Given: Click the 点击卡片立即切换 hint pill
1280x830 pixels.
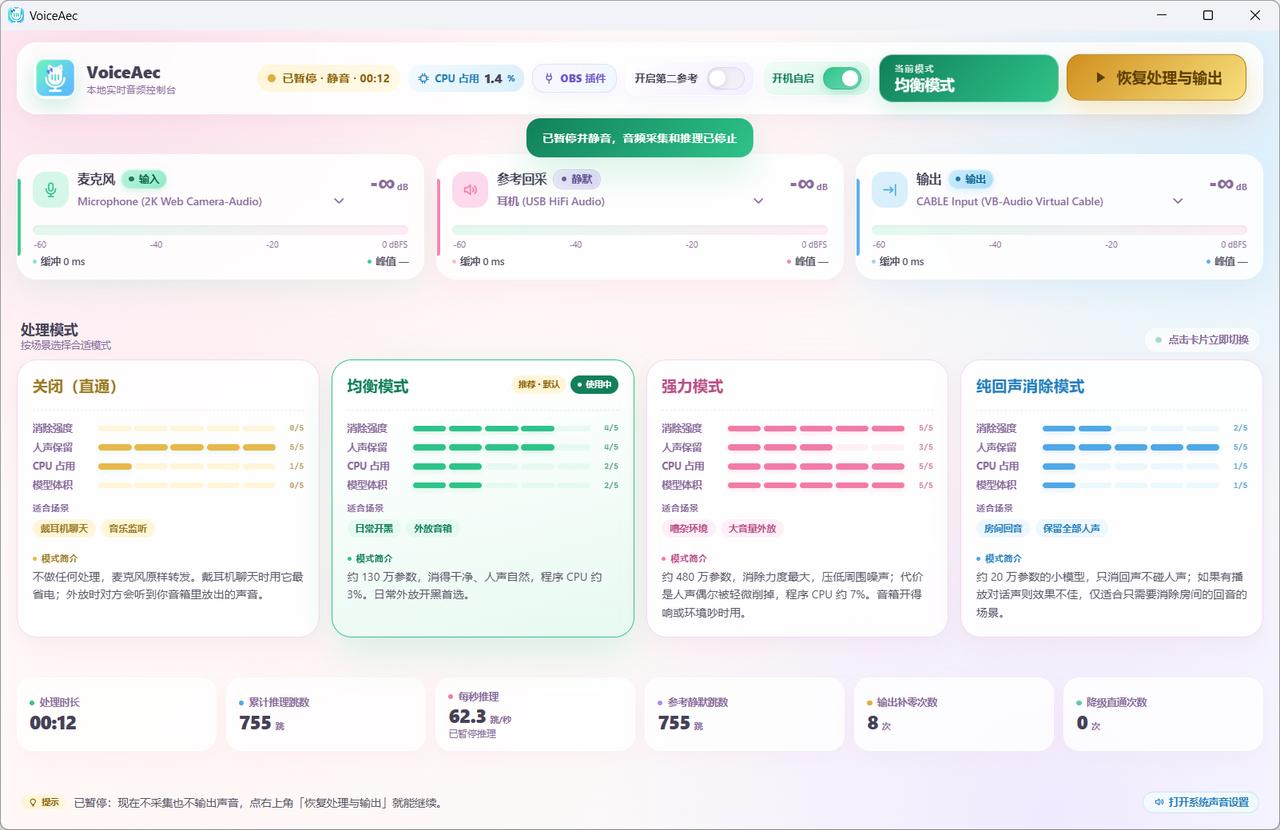Looking at the screenshot, I should pyautogui.click(x=1202, y=340).
